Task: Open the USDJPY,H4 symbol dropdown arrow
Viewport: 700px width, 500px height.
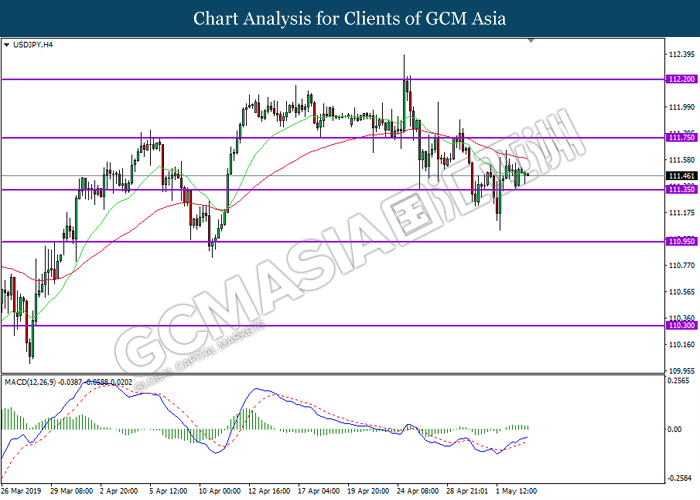Action: coord(6,45)
